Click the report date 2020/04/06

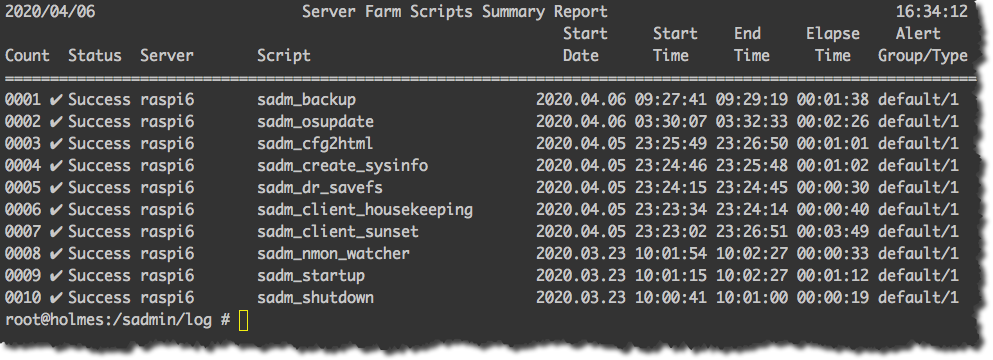(50, 11)
